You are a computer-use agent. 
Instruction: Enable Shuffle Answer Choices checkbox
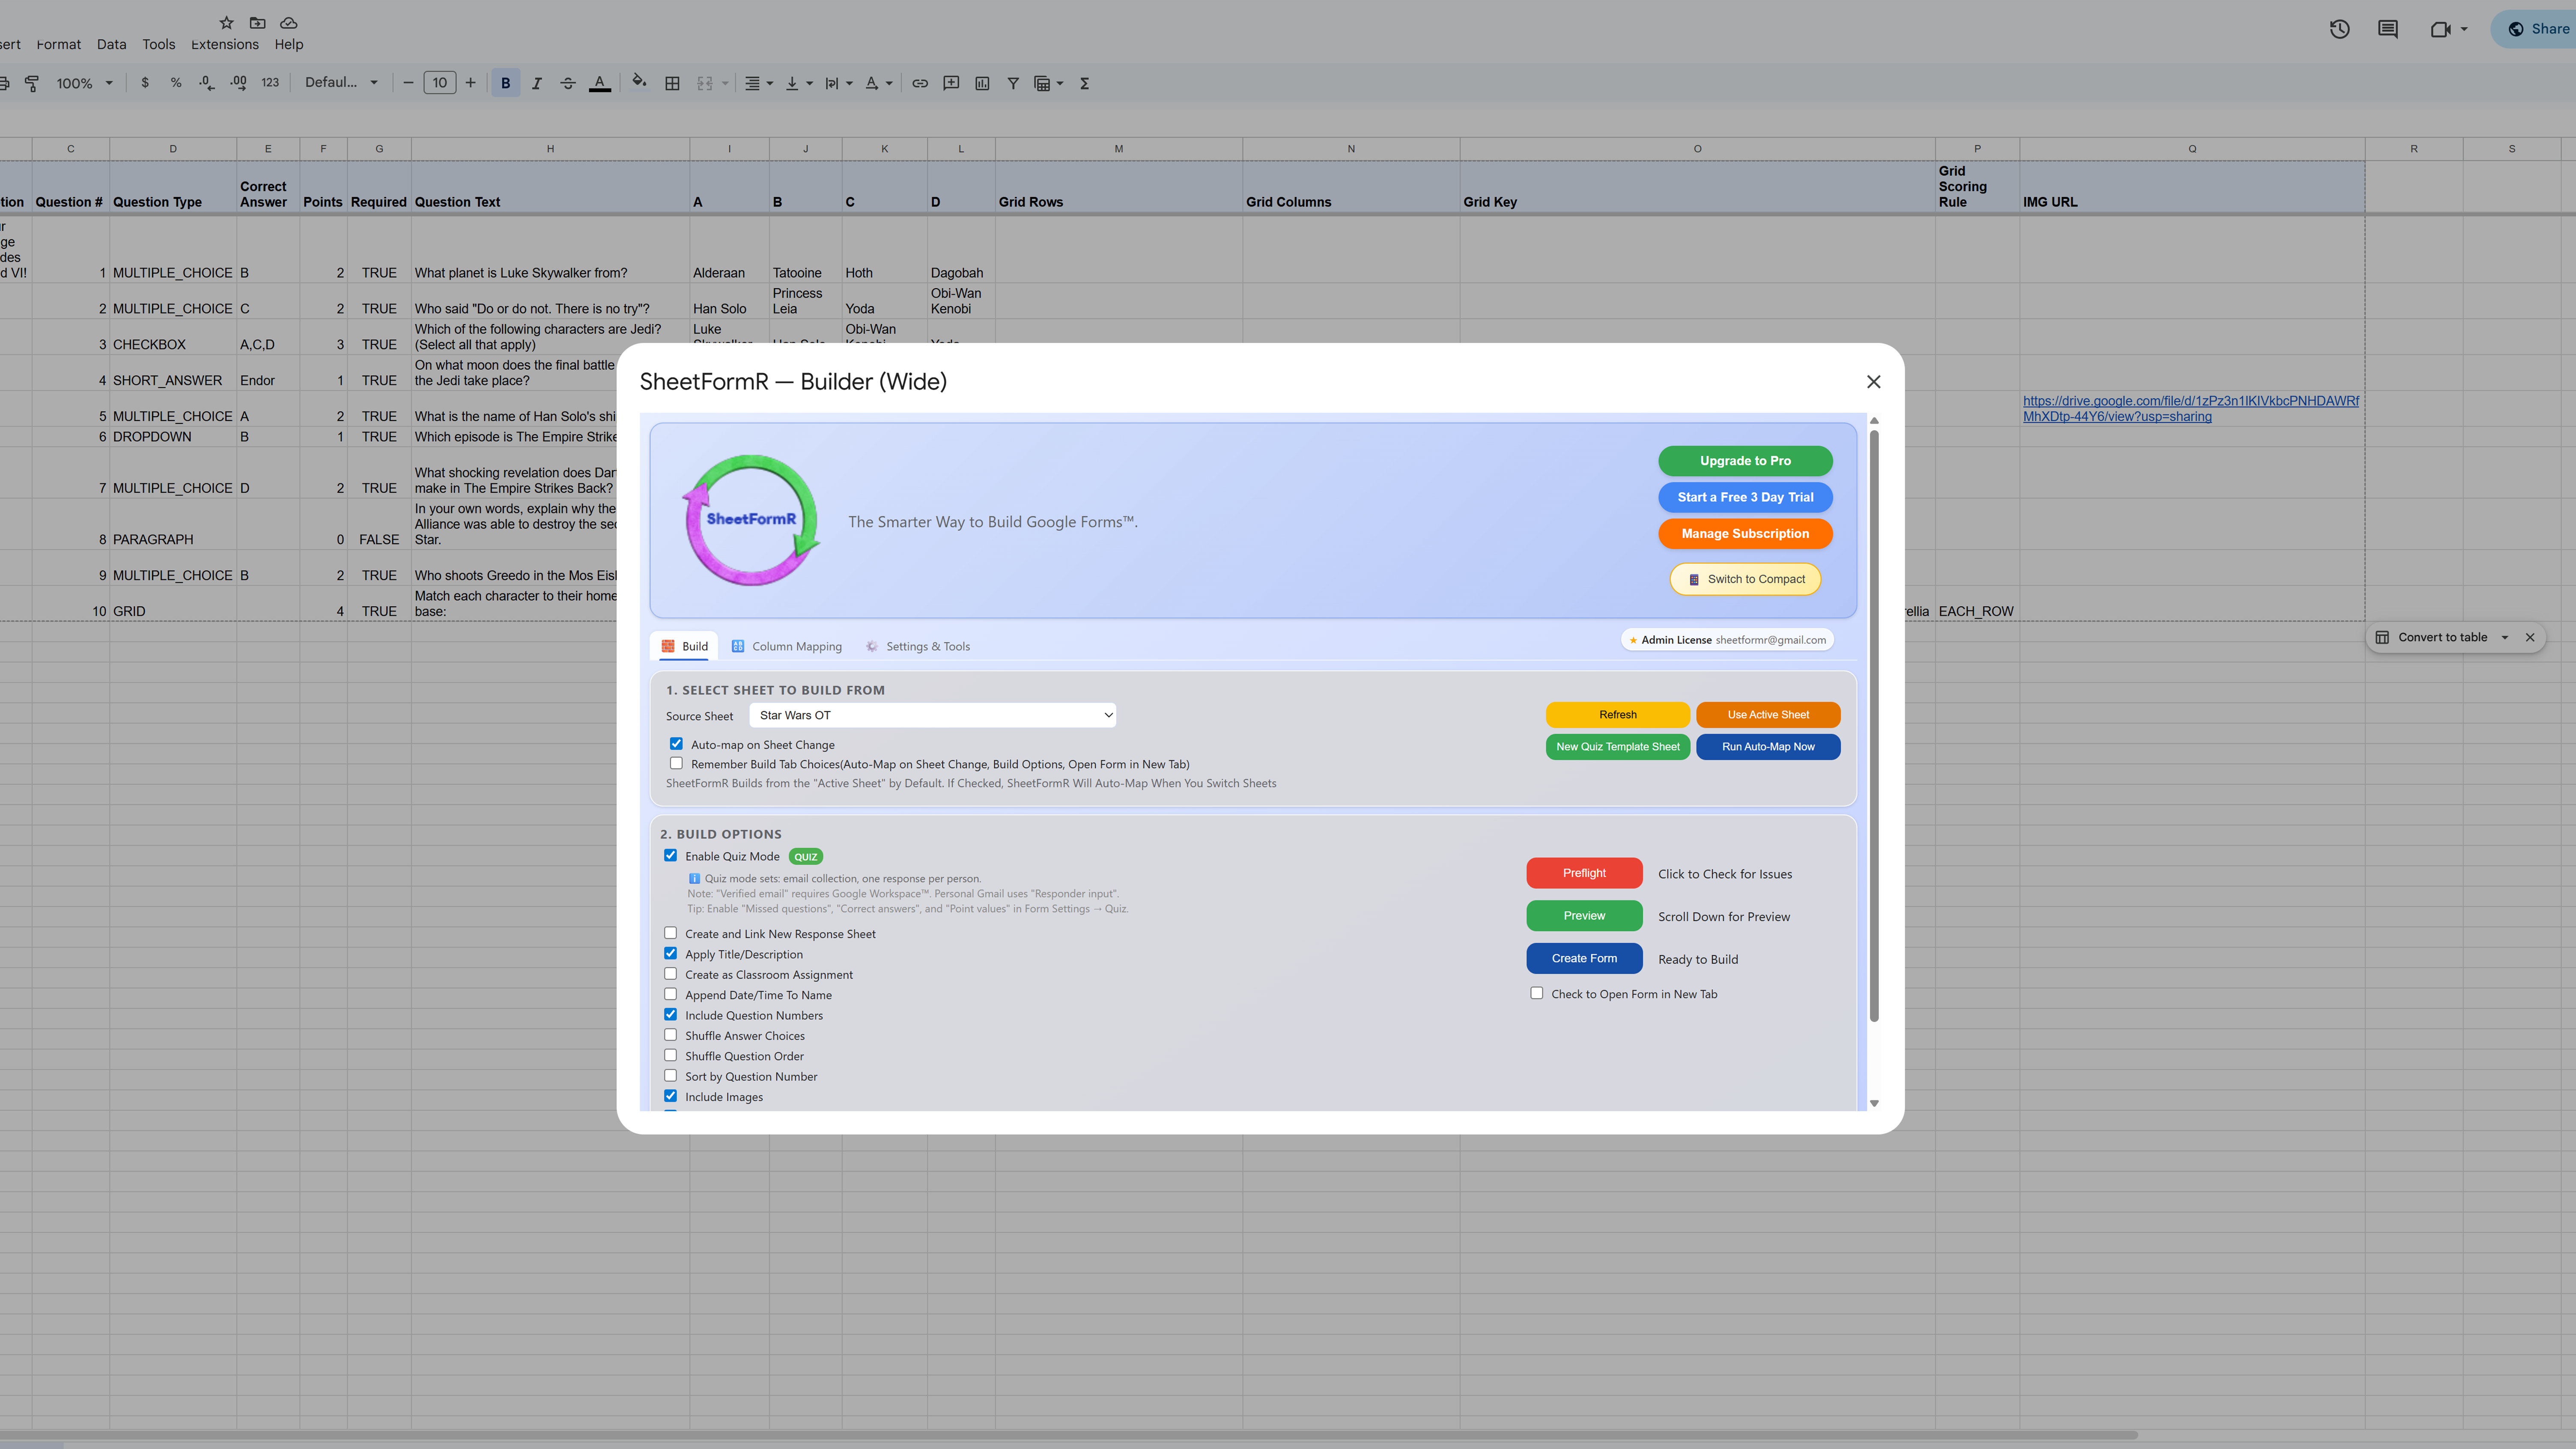pyautogui.click(x=671, y=1035)
